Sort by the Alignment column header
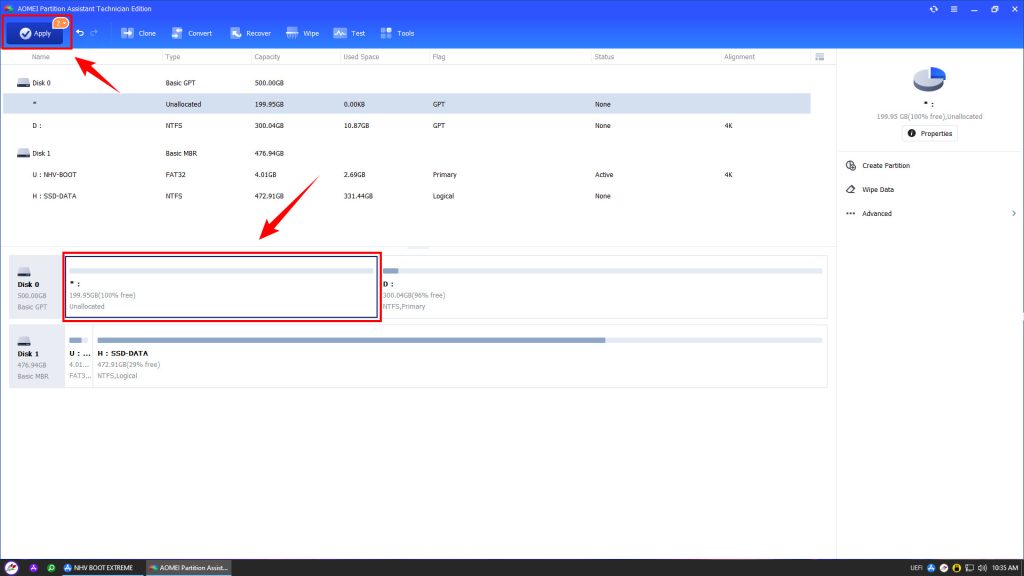This screenshot has height=576, width=1024. 739,57
